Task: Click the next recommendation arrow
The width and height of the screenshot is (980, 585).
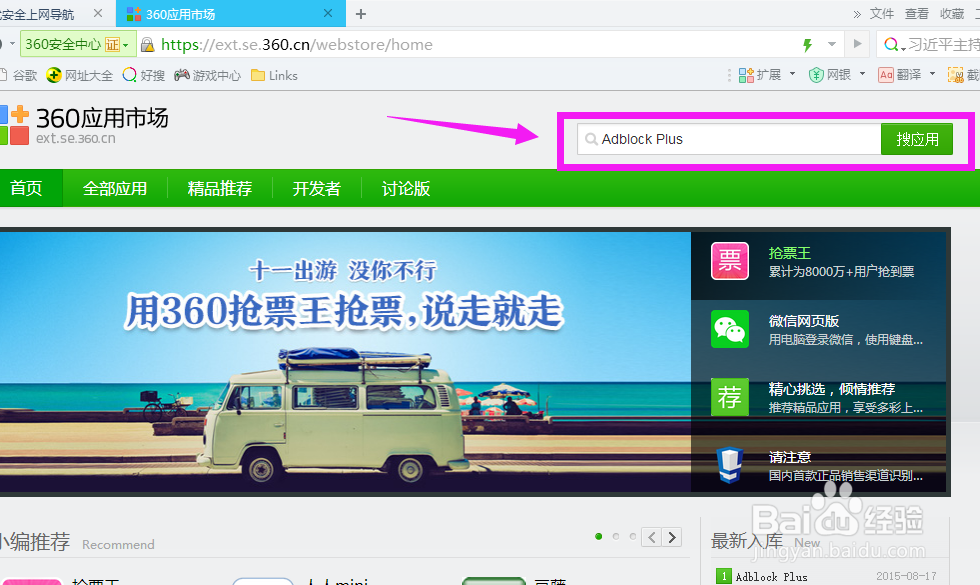Action: pos(672,538)
